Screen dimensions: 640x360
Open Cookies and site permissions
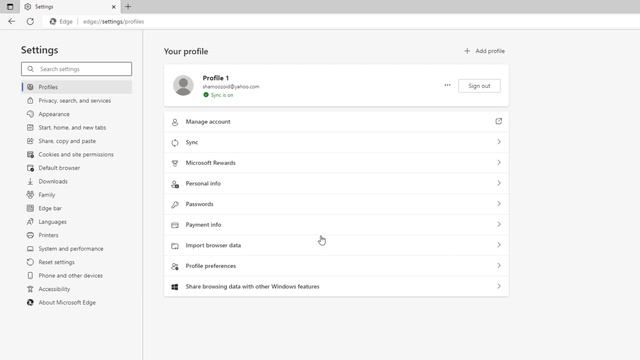pyautogui.click(x=77, y=154)
